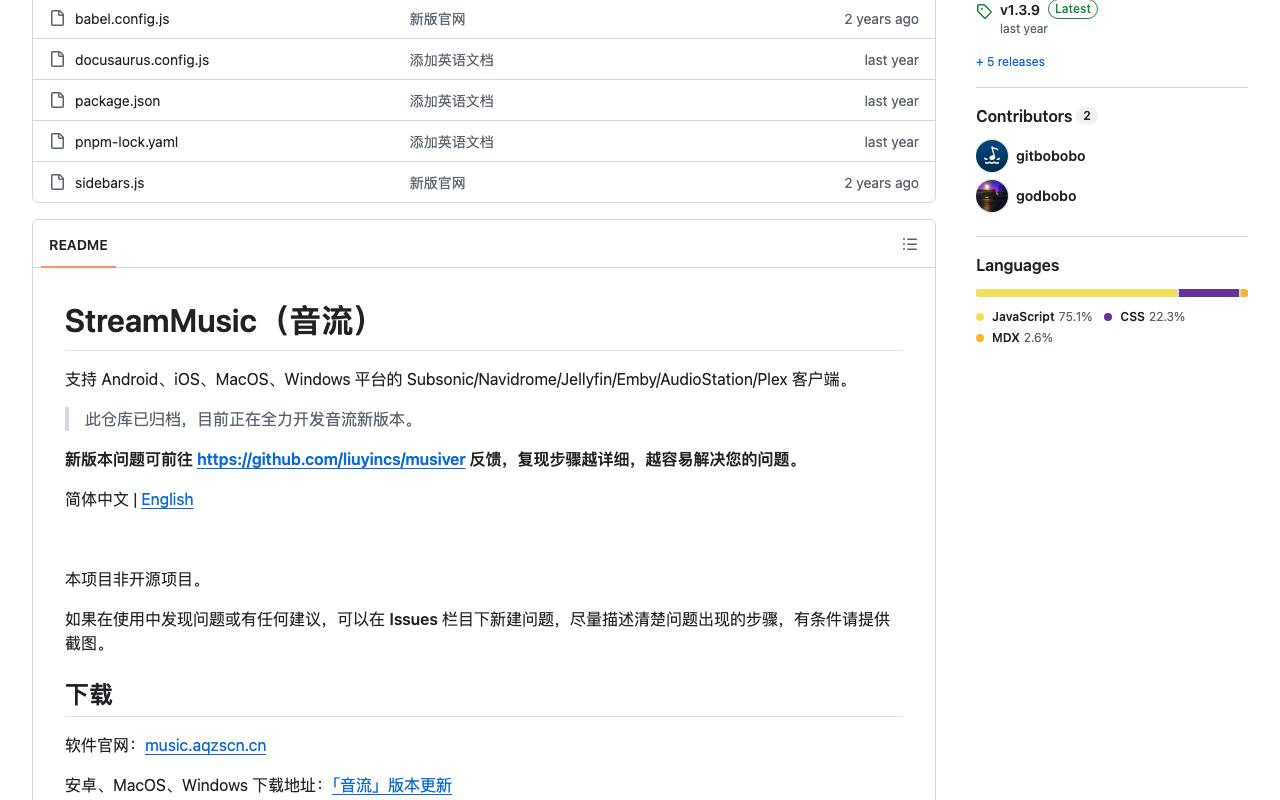Open docusaurus.config.js file
This screenshot has width=1280, height=800.
click(142, 60)
